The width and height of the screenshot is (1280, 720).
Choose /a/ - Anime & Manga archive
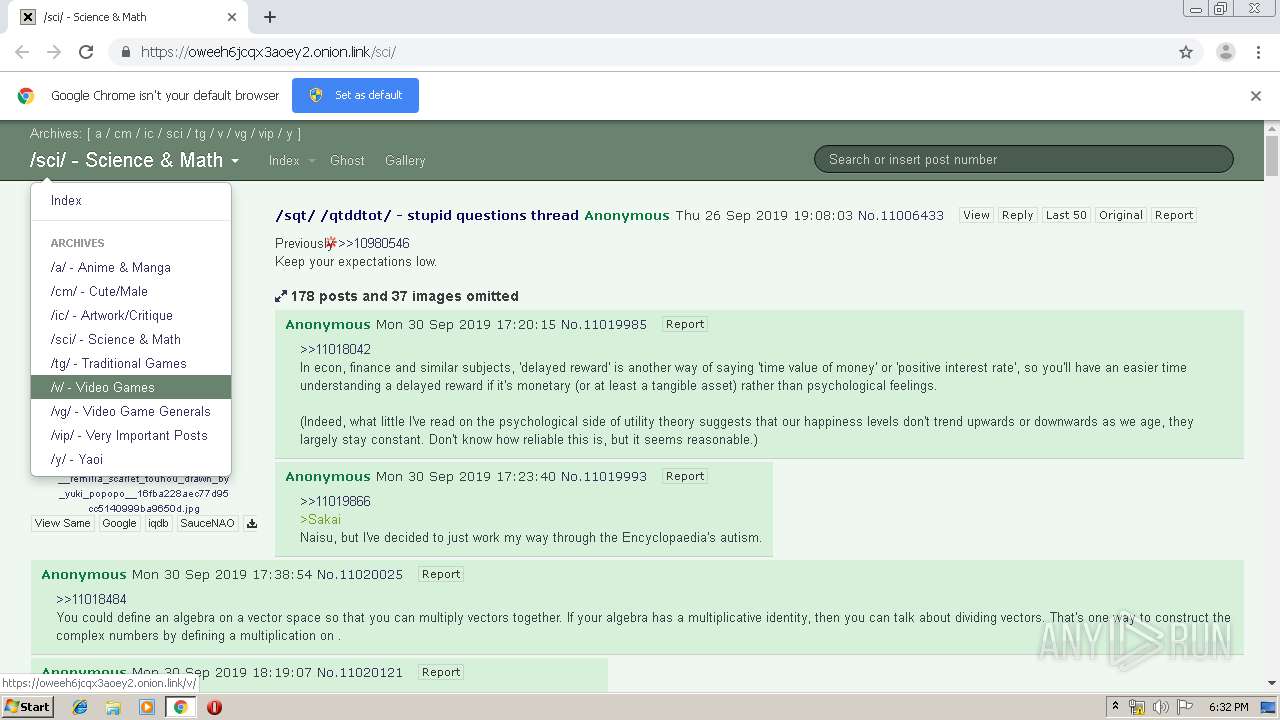pyautogui.click(x=131, y=267)
